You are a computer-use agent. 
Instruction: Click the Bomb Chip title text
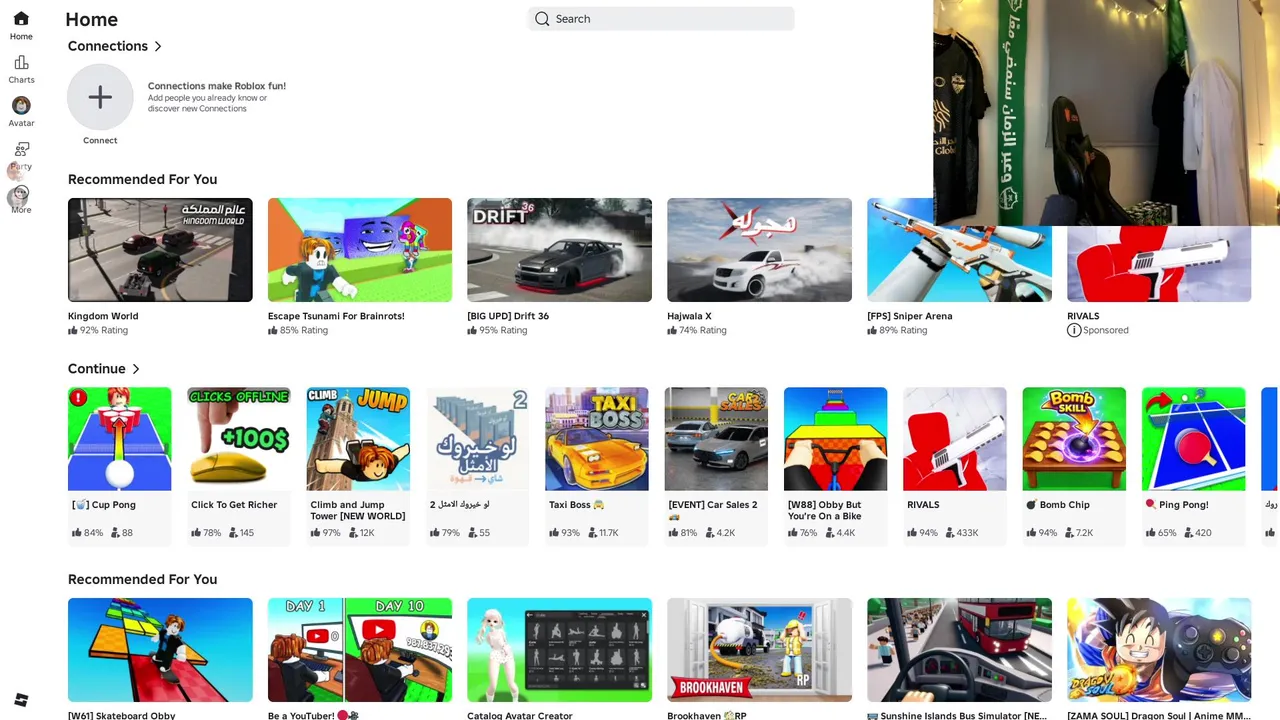pyautogui.click(x=1058, y=505)
